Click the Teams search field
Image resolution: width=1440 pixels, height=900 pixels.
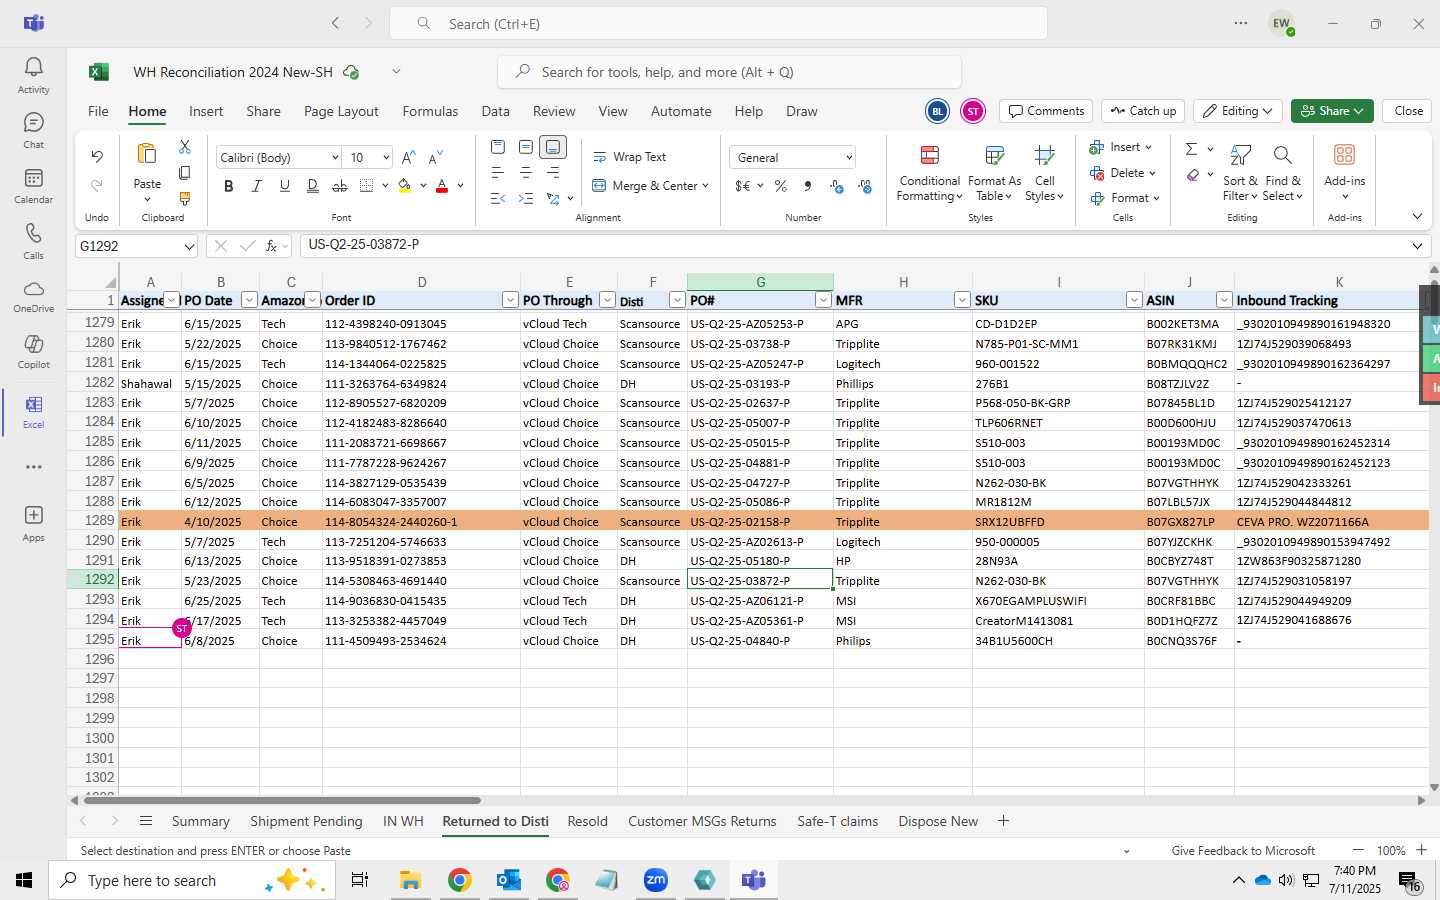coord(718,23)
